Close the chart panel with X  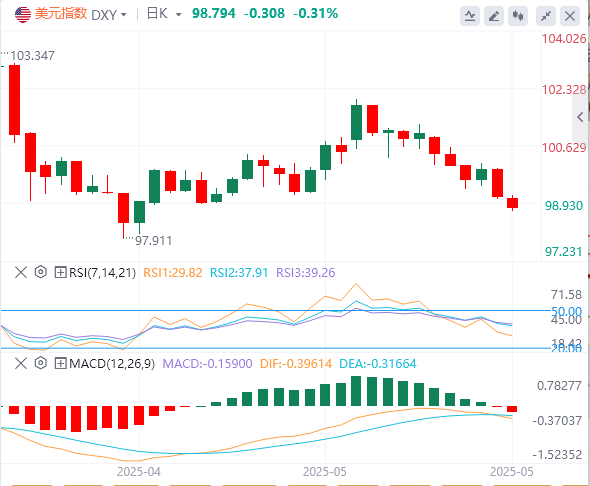point(570,16)
